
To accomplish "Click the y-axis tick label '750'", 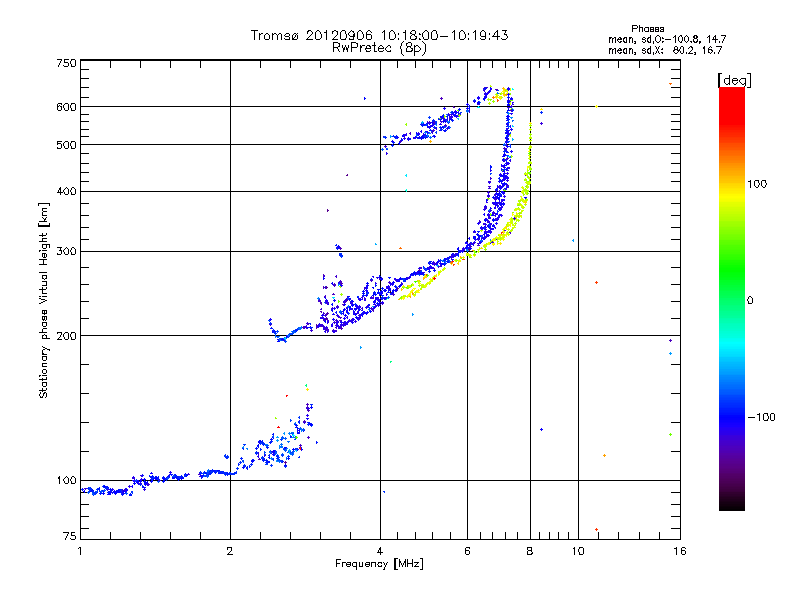I will click(66, 63).
